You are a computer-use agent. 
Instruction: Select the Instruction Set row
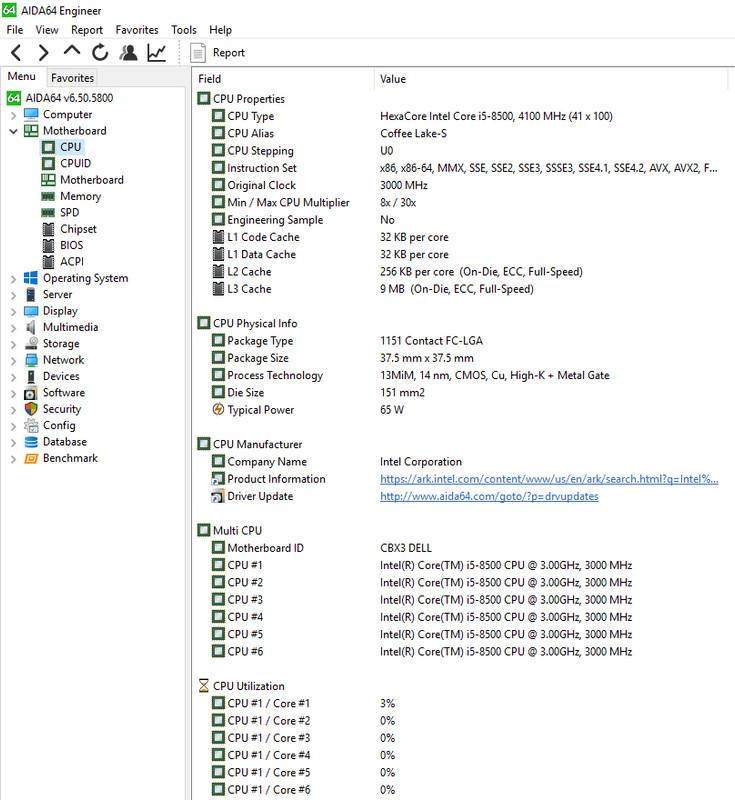pos(462,168)
